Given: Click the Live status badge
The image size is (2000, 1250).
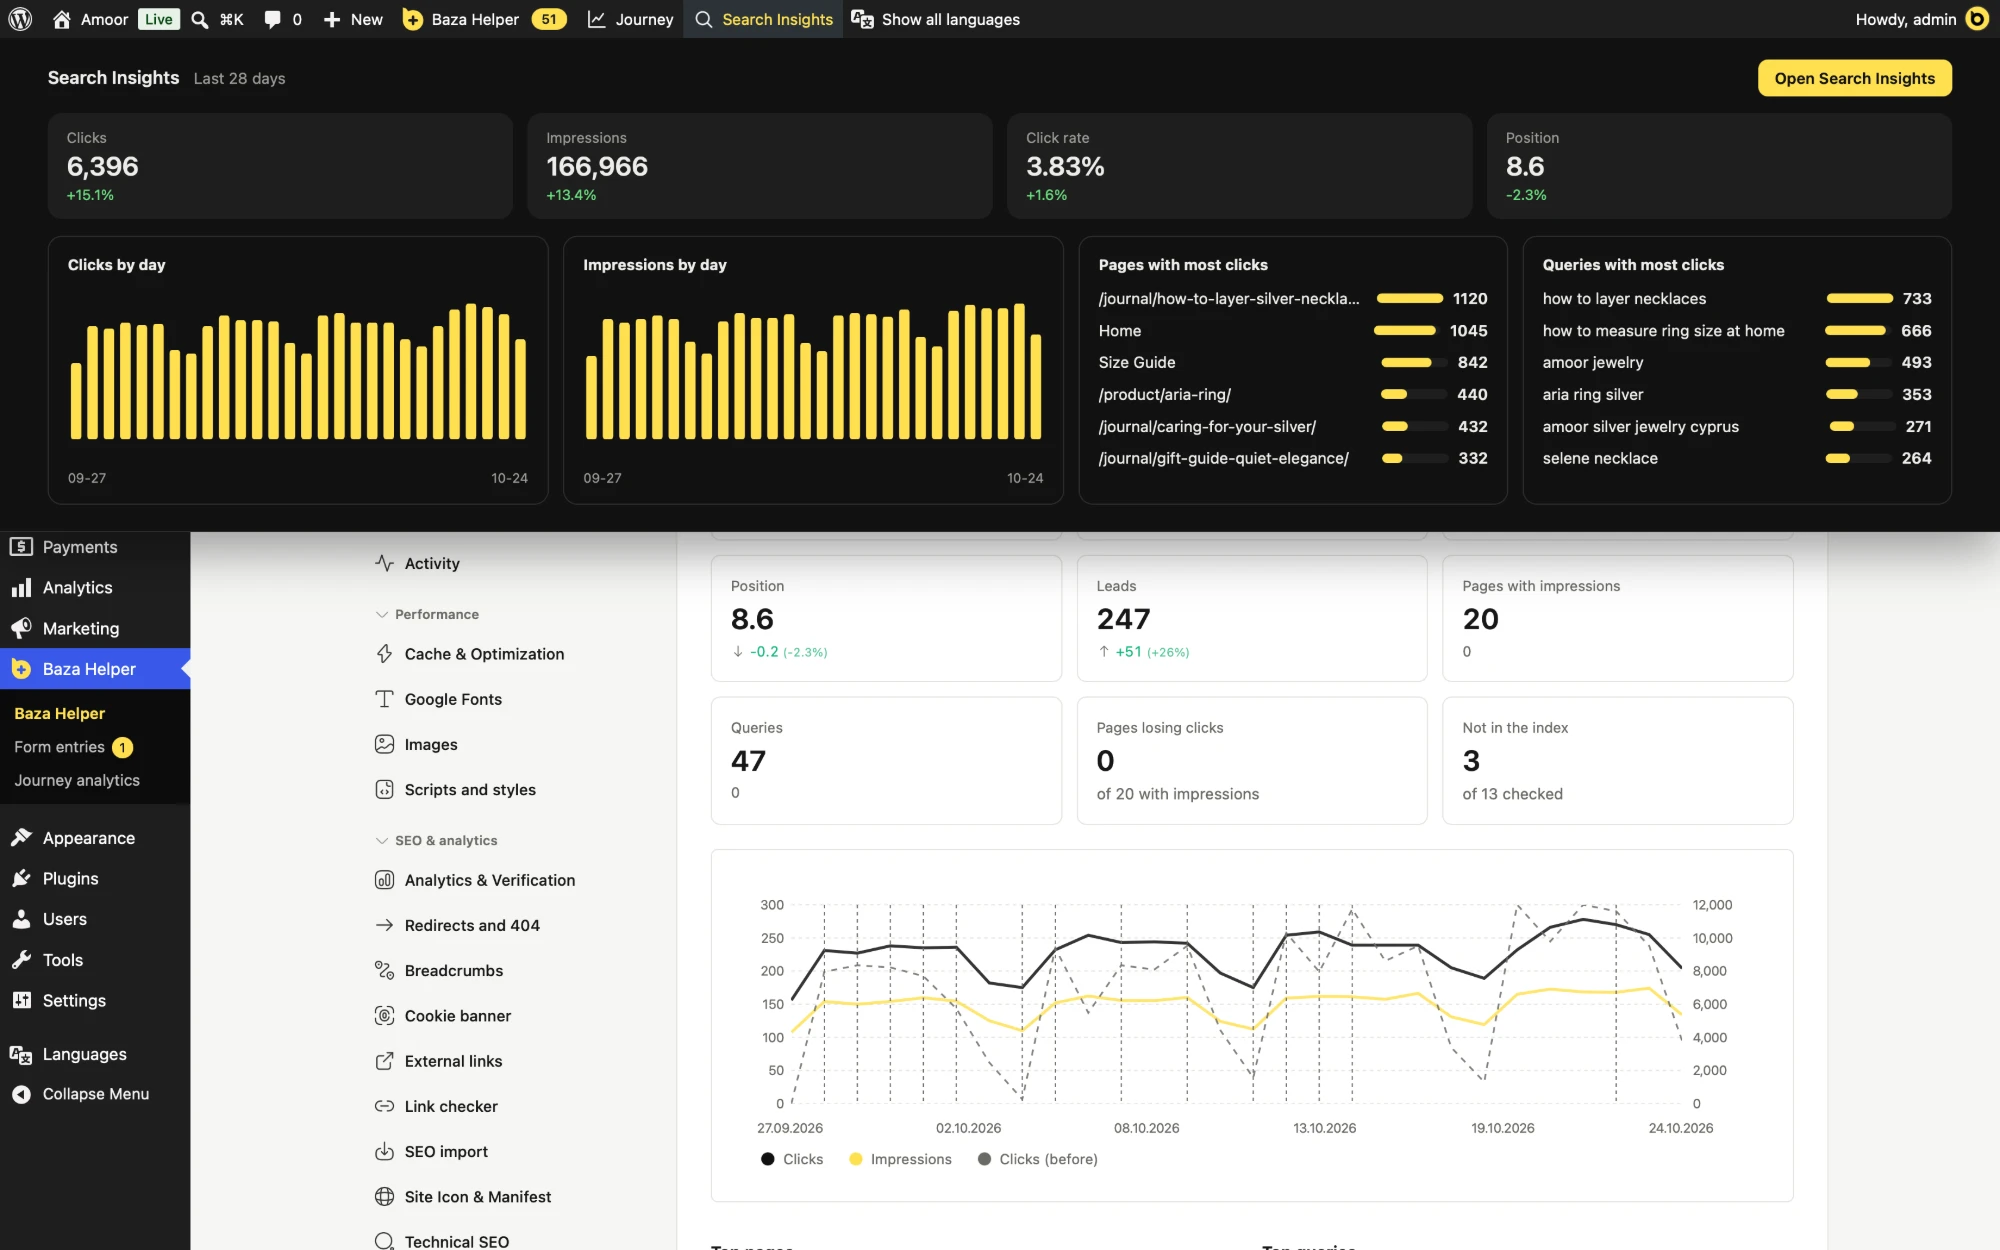Looking at the screenshot, I should pyautogui.click(x=158, y=19).
